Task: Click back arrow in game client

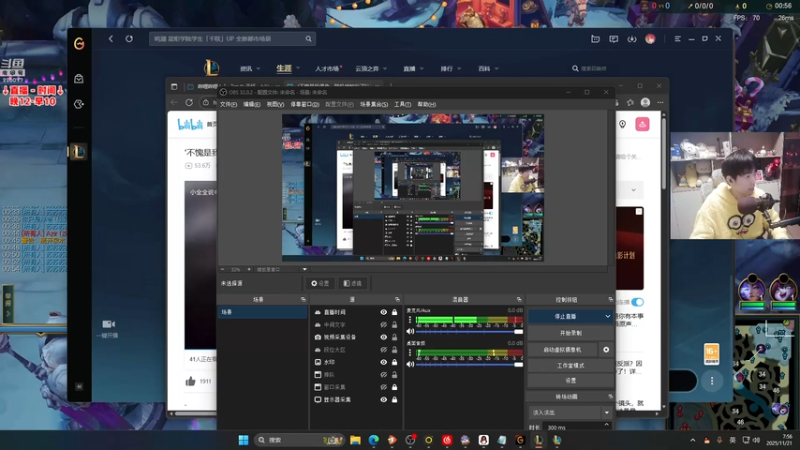Action: coord(111,39)
